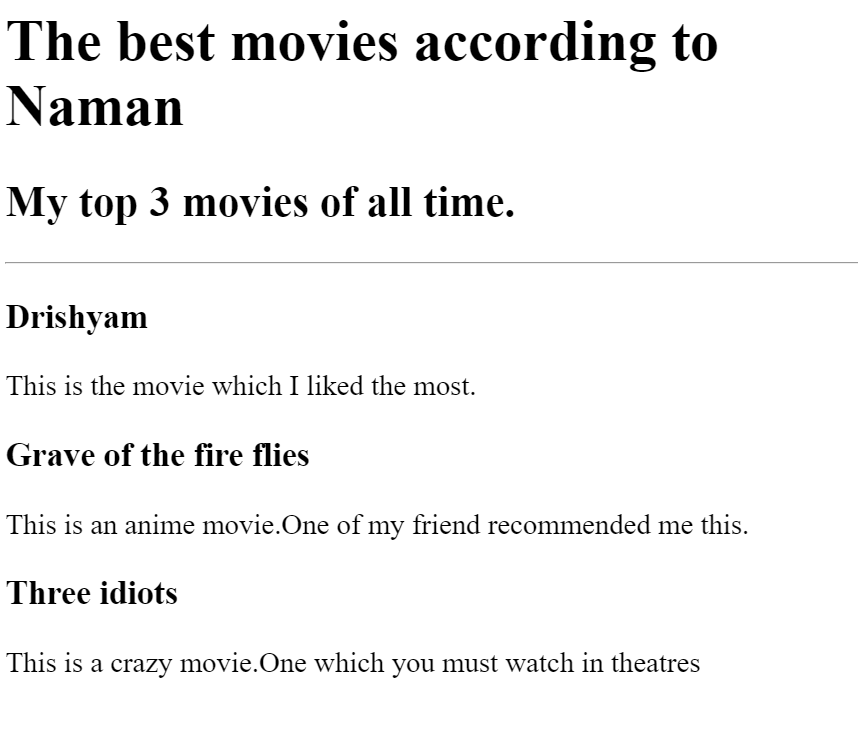Select the 'Three idiots' movie heading

click(92, 593)
